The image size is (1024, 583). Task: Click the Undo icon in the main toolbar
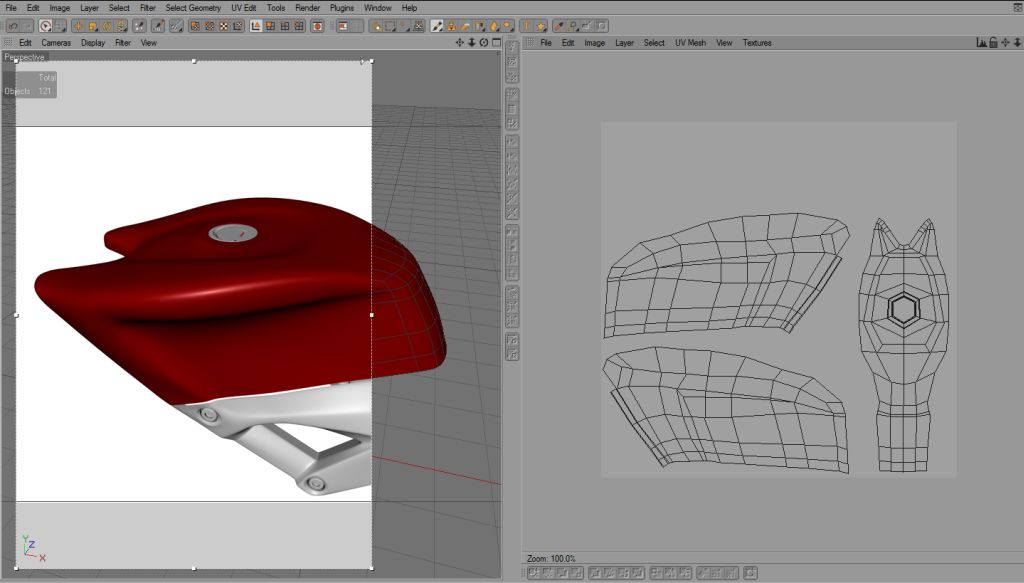pos(11,26)
